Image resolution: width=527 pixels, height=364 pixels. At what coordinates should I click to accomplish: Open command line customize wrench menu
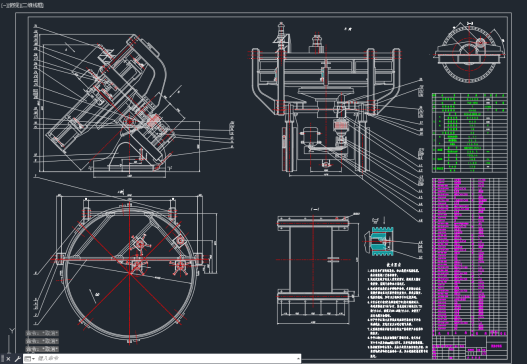[x=17, y=359]
